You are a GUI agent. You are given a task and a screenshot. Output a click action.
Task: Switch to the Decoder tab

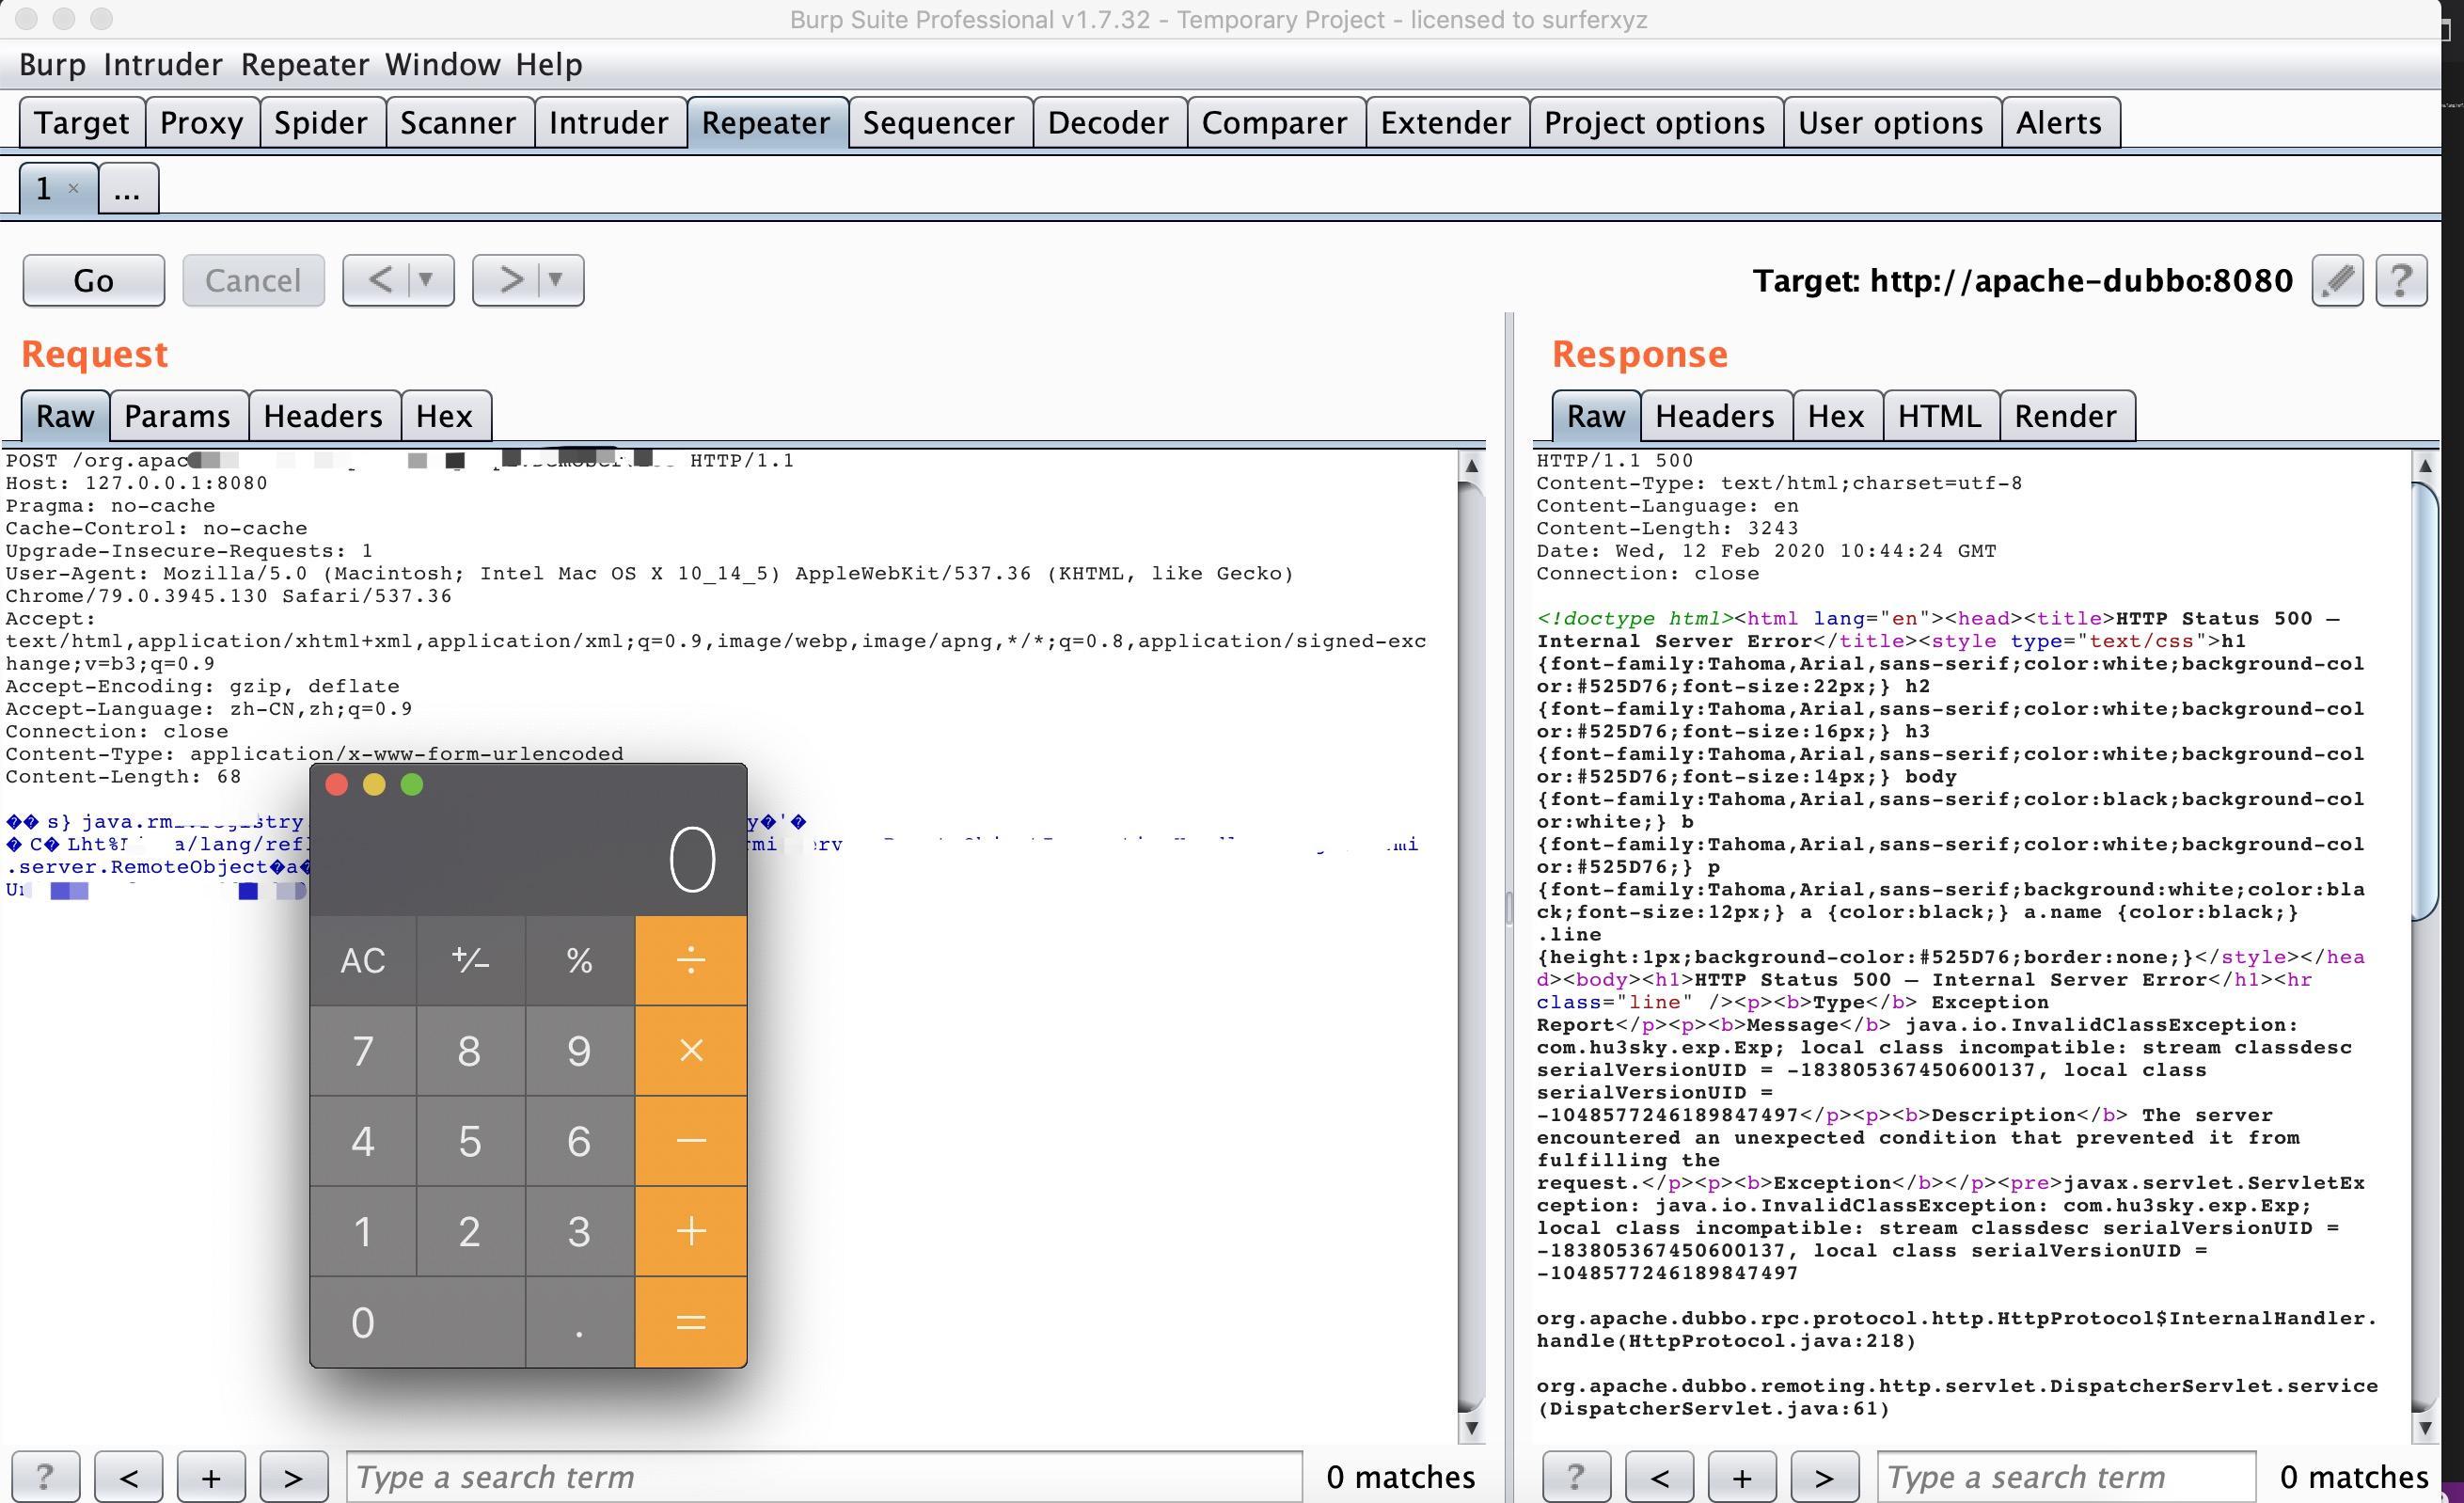(x=1108, y=123)
